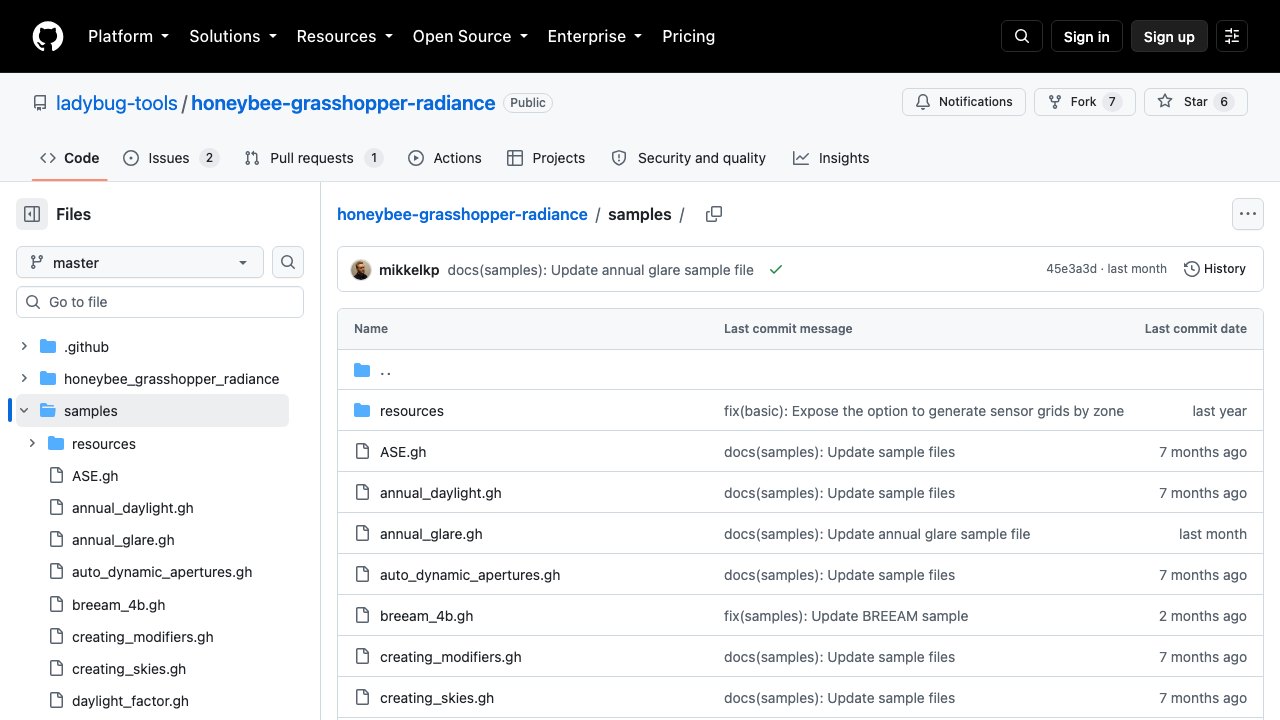View the green commit status checkmark

(x=775, y=270)
